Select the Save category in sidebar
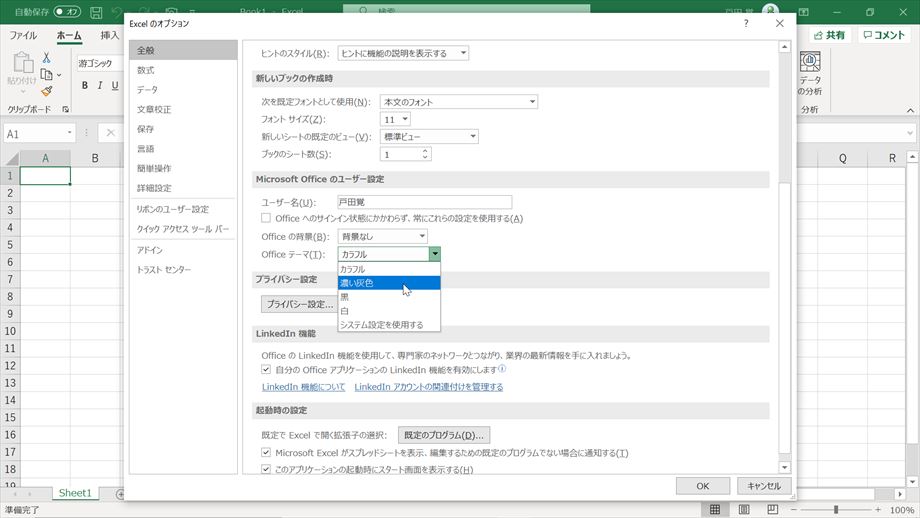 183,129
